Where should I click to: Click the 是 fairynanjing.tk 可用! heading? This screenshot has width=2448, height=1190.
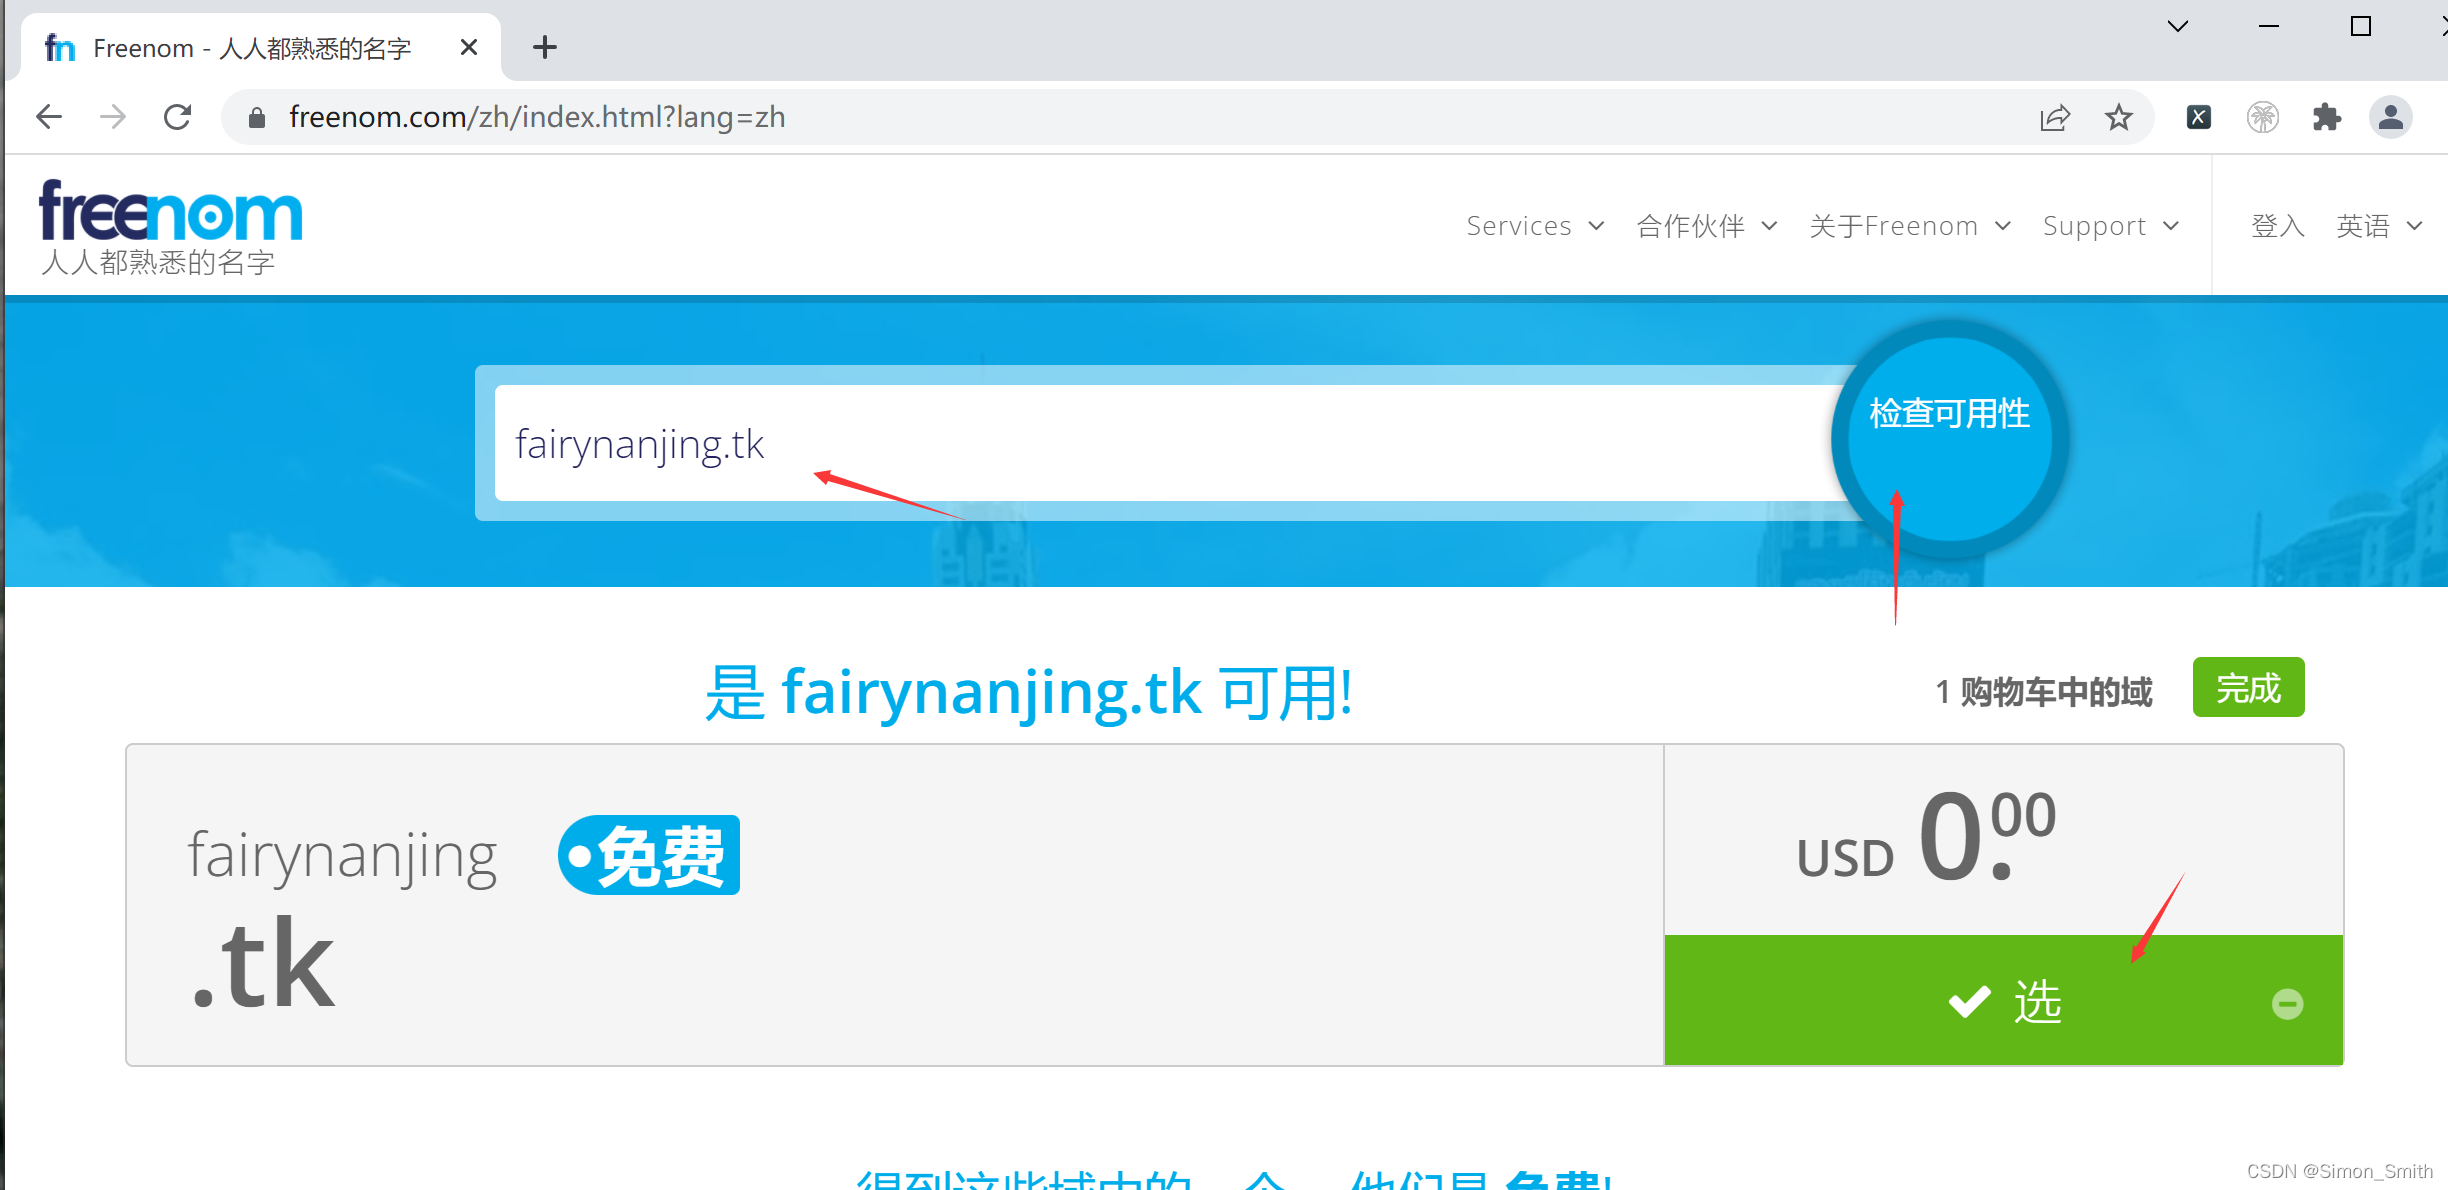pos(1029,693)
